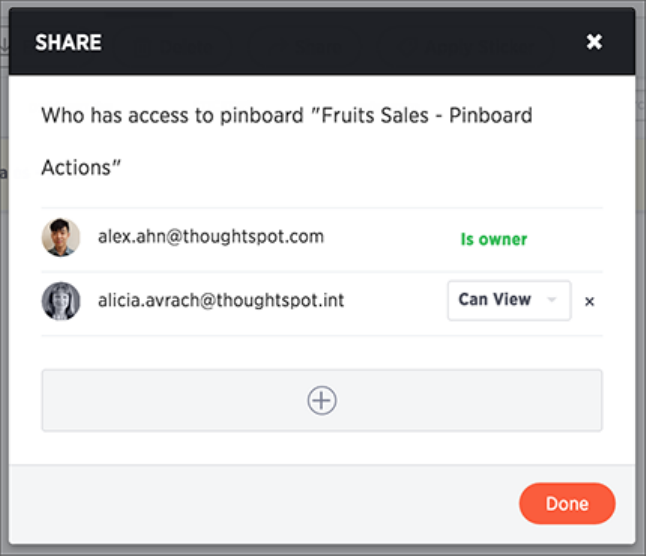
Task: Select the alex.ahn@thoughtspot.com email text
Action: tap(210, 237)
